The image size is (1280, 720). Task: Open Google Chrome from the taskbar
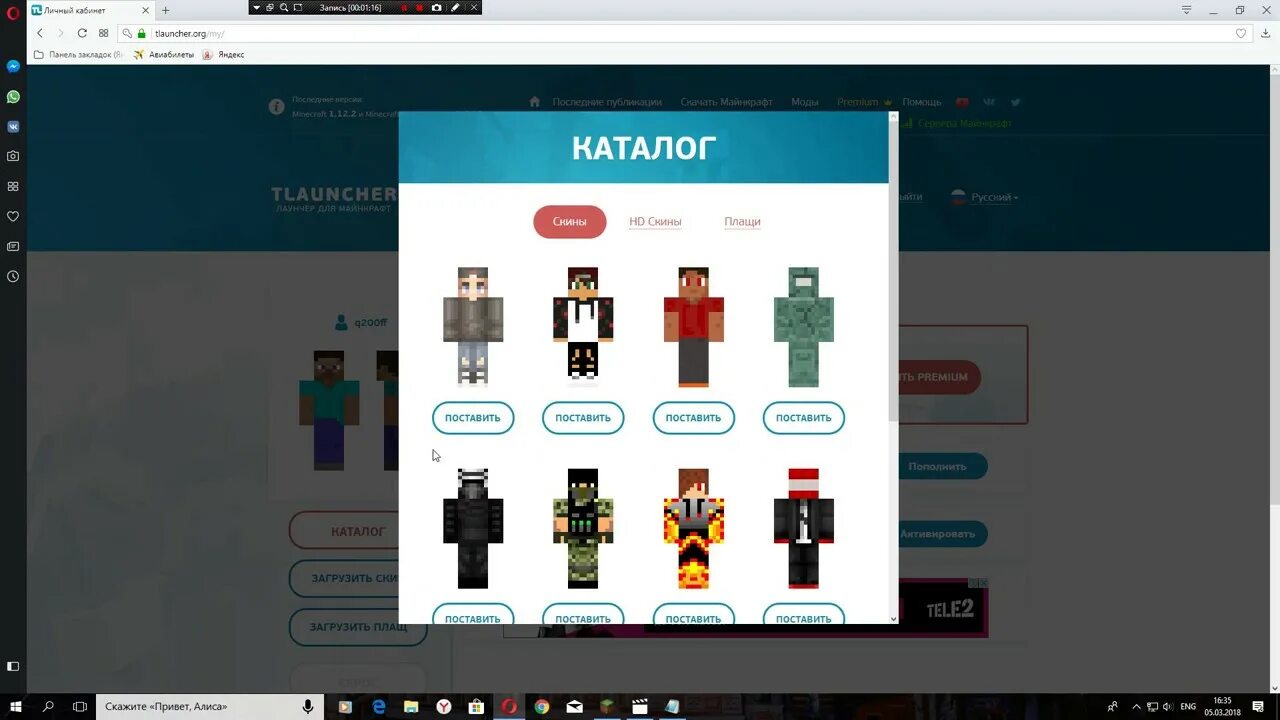point(541,706)
